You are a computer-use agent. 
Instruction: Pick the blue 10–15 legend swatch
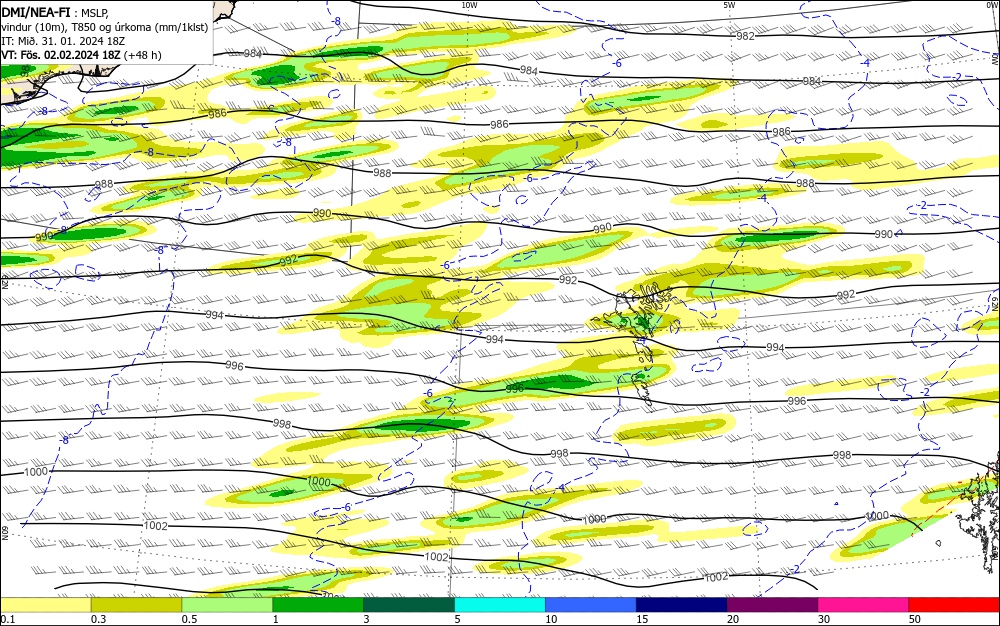tap(591, 605)
